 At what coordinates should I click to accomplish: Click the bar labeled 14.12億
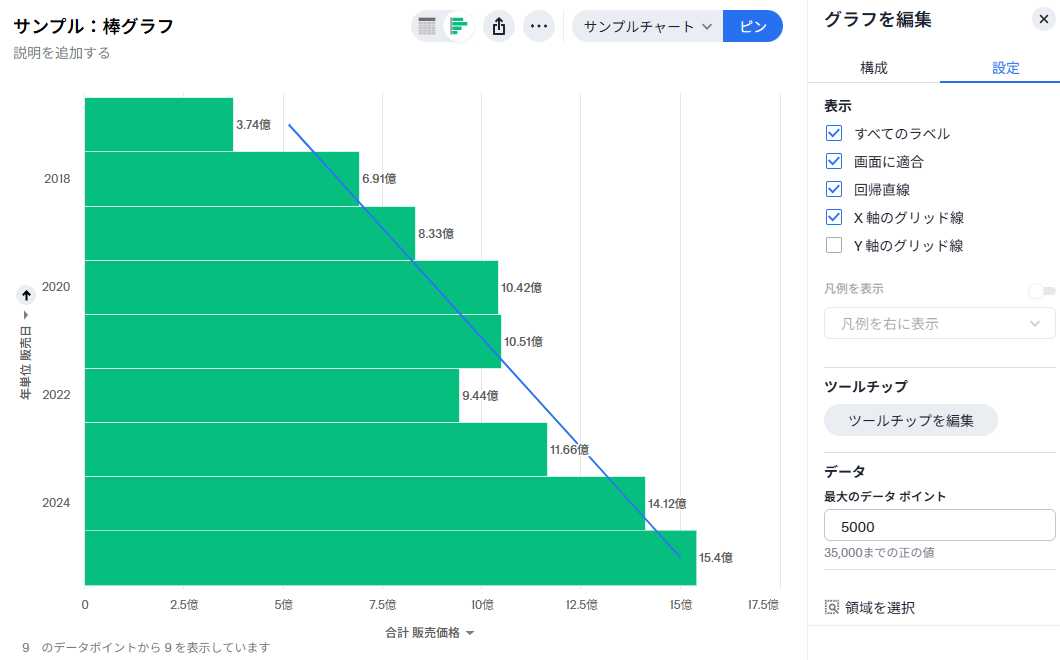365,504
